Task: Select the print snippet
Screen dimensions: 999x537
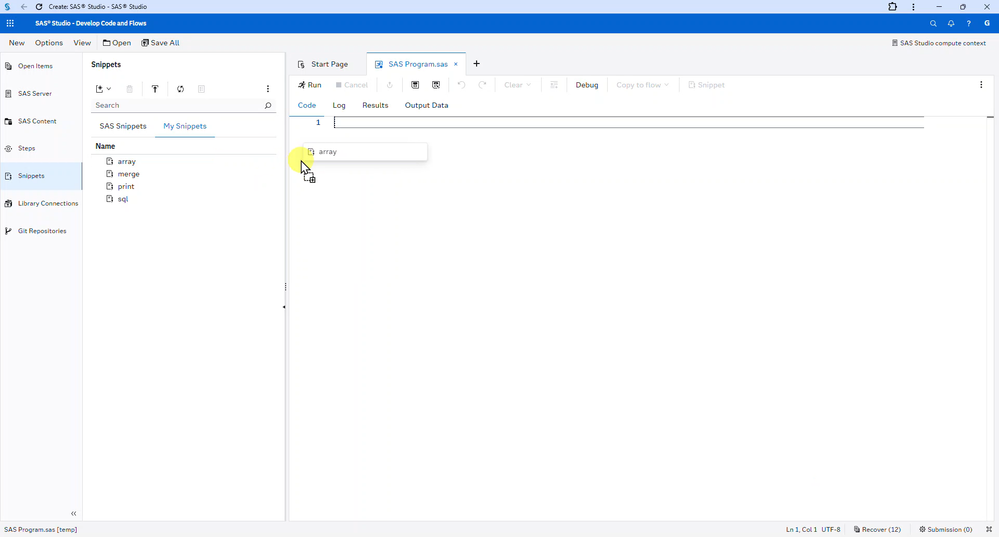Action: pos(126,187)
